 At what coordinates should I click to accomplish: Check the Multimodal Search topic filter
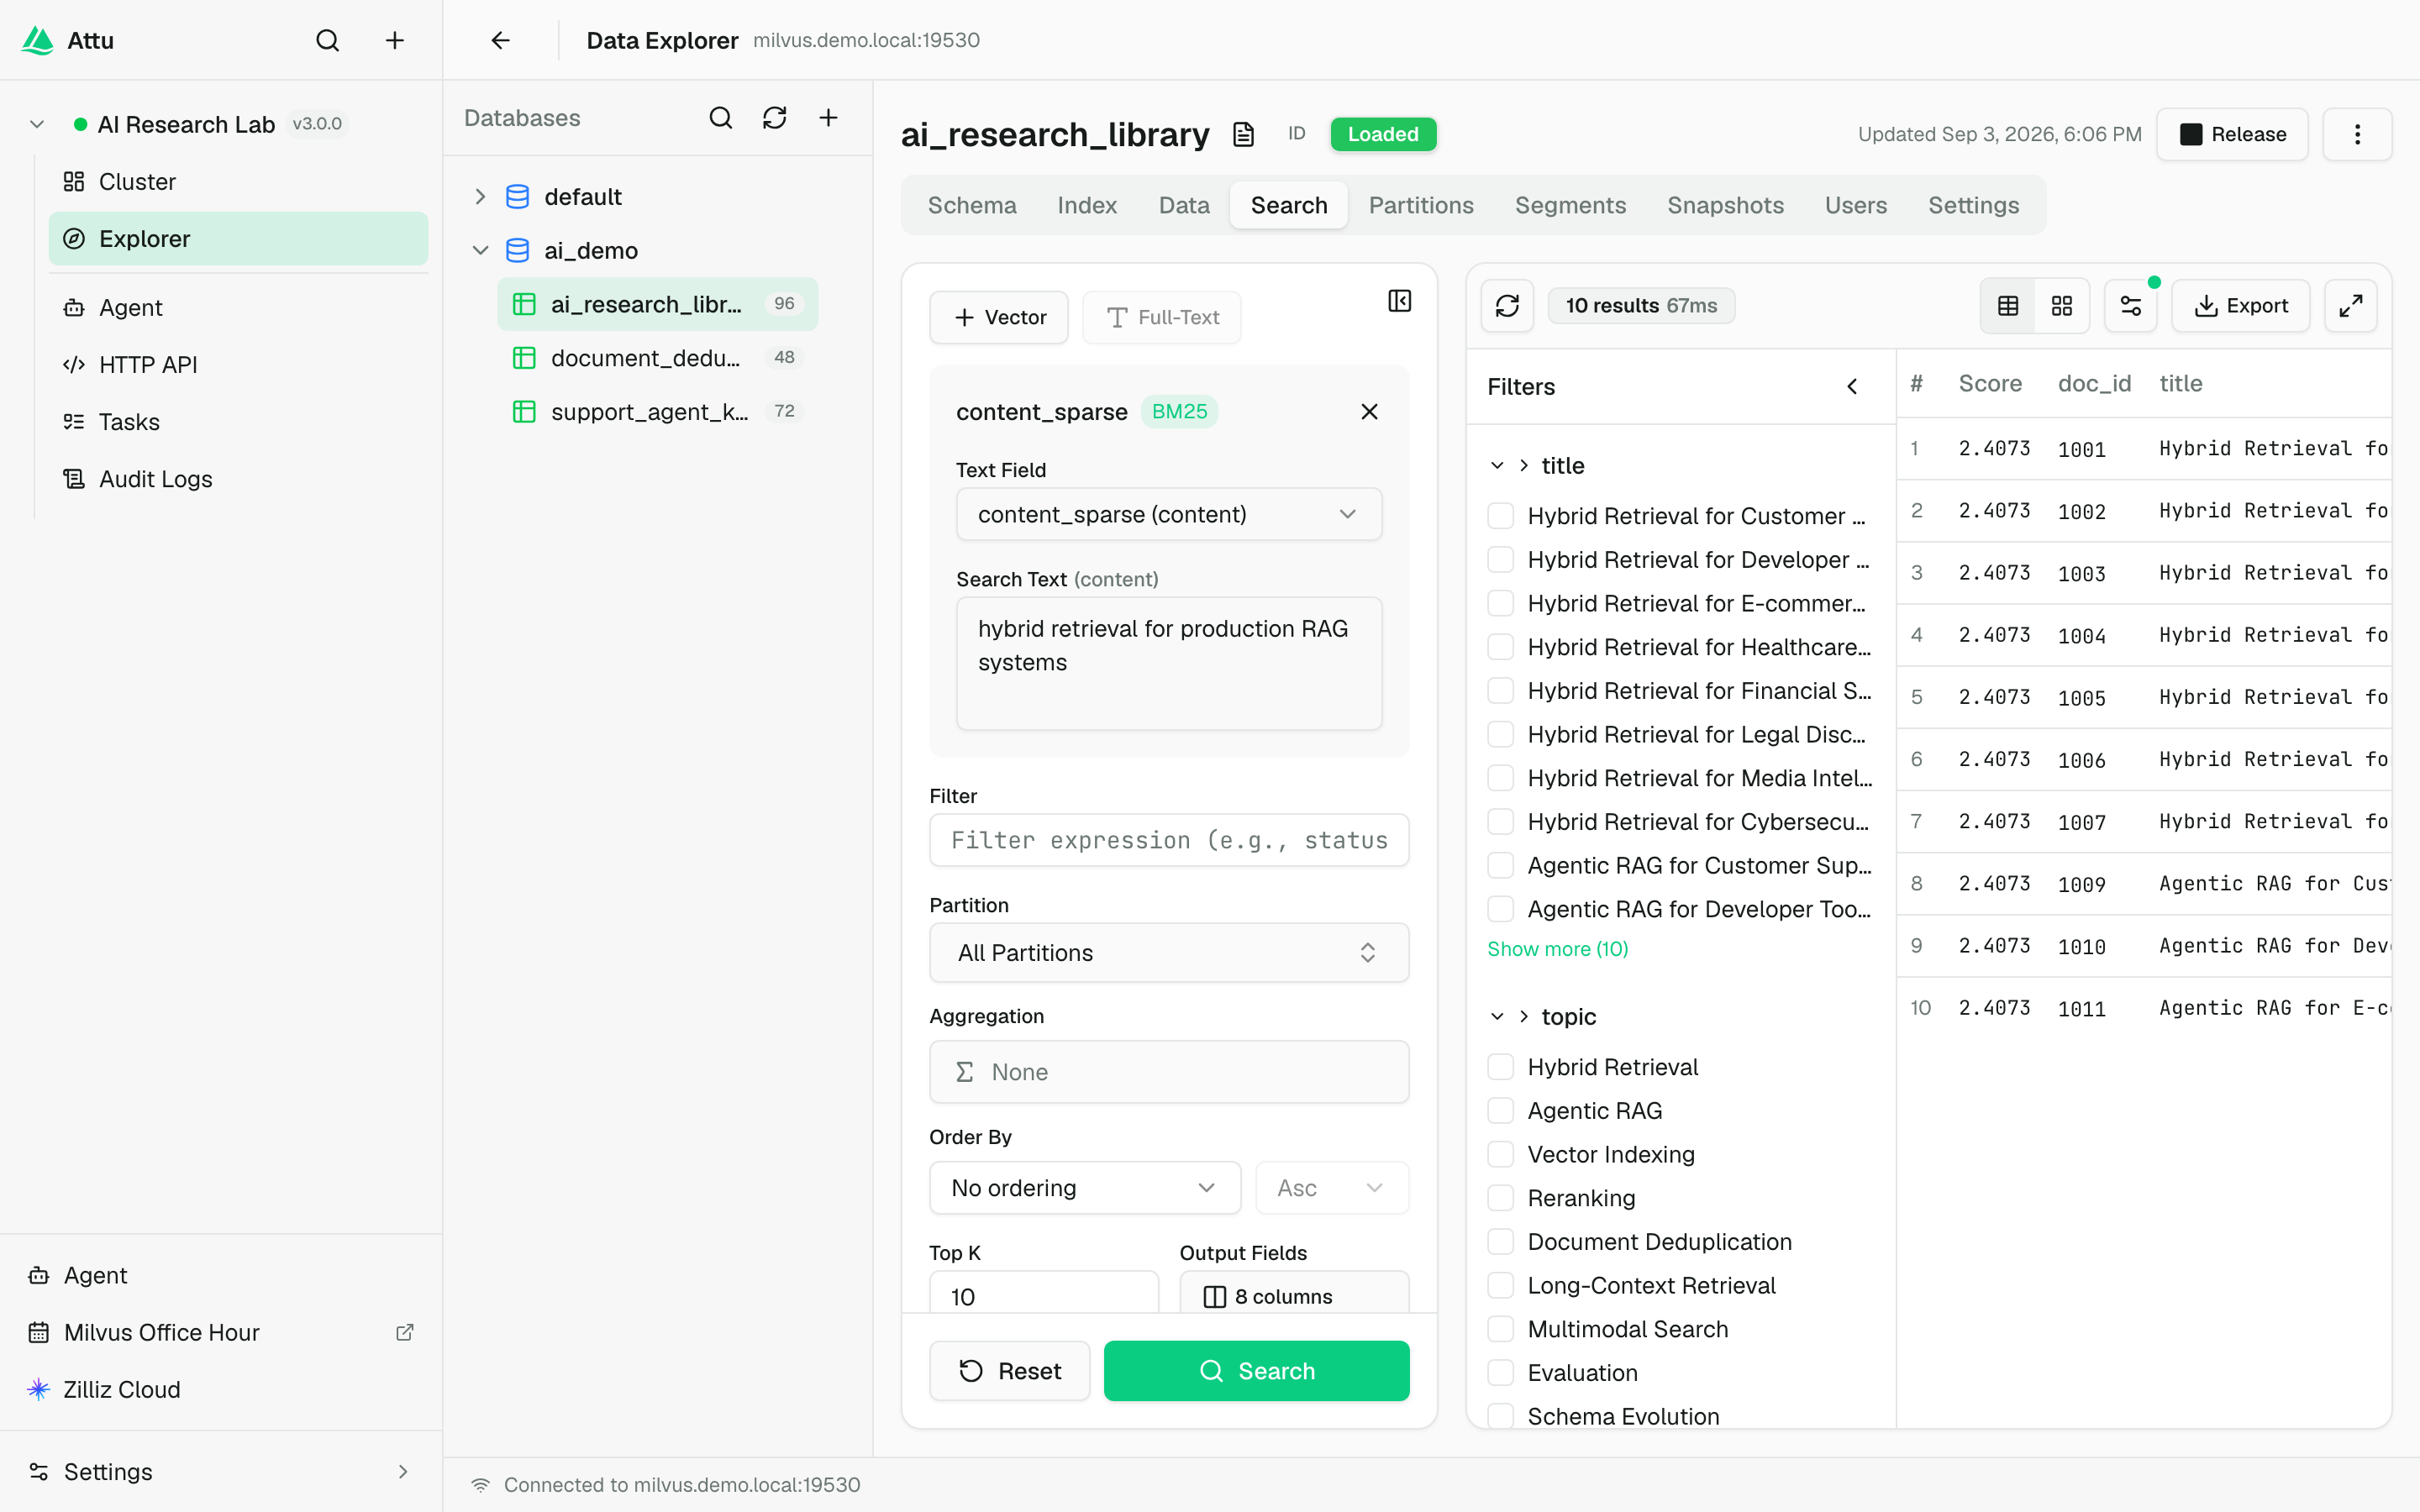point(1500,1329)
